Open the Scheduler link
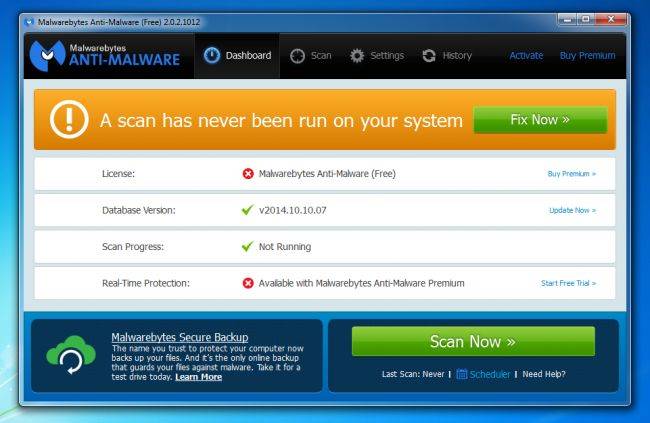 (x=490, y=374)
